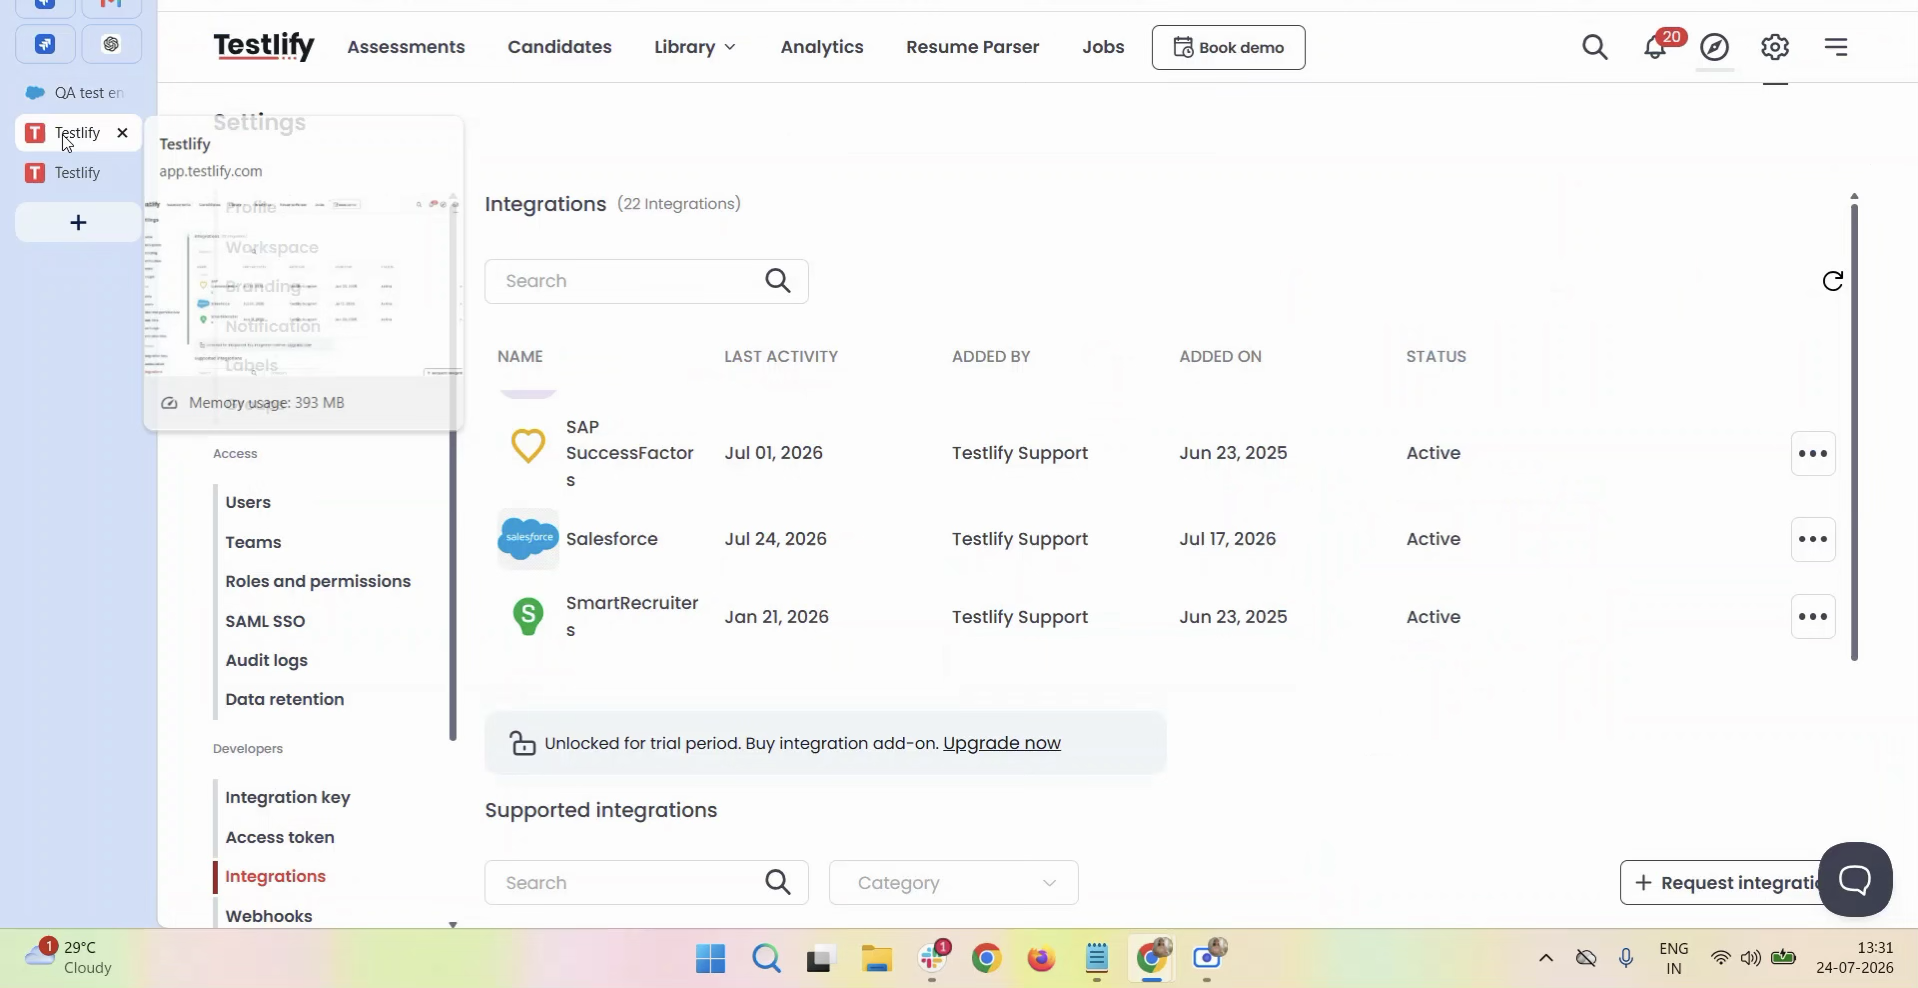This screenshot has height=988, width=1918.
Task: Open the settings gear icon
Action: point(1775,47)
